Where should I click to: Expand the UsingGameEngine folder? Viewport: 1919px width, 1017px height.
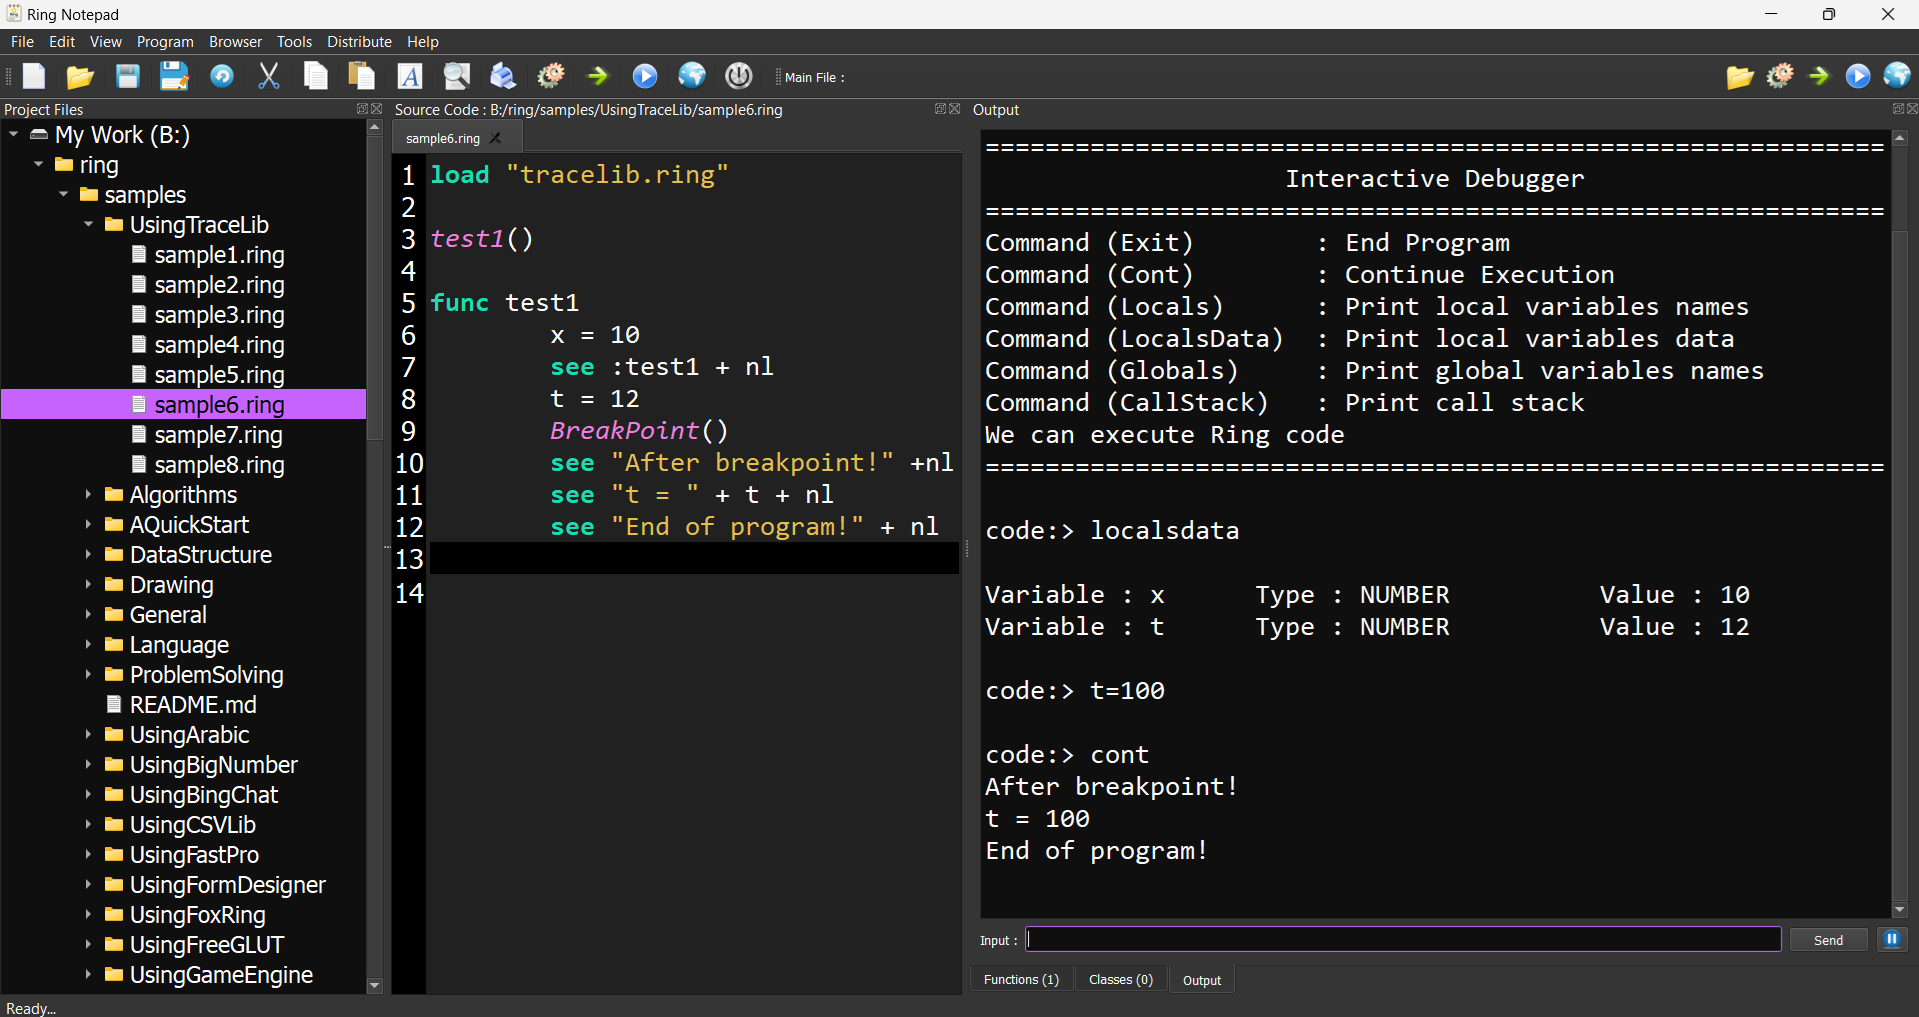click(89, 975)
